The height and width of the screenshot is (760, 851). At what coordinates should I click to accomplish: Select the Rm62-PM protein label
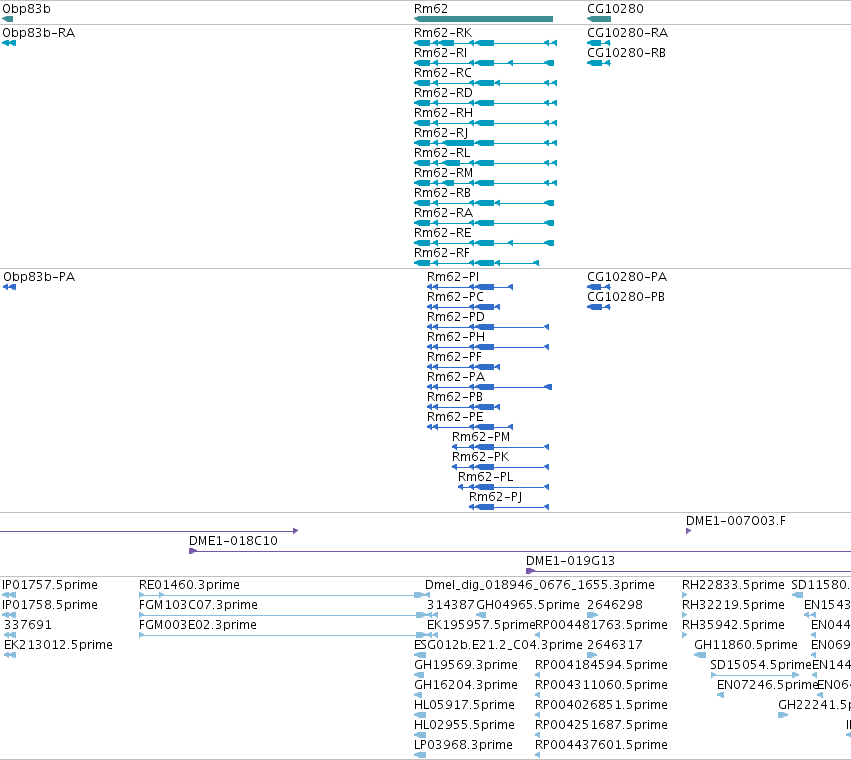481,437
